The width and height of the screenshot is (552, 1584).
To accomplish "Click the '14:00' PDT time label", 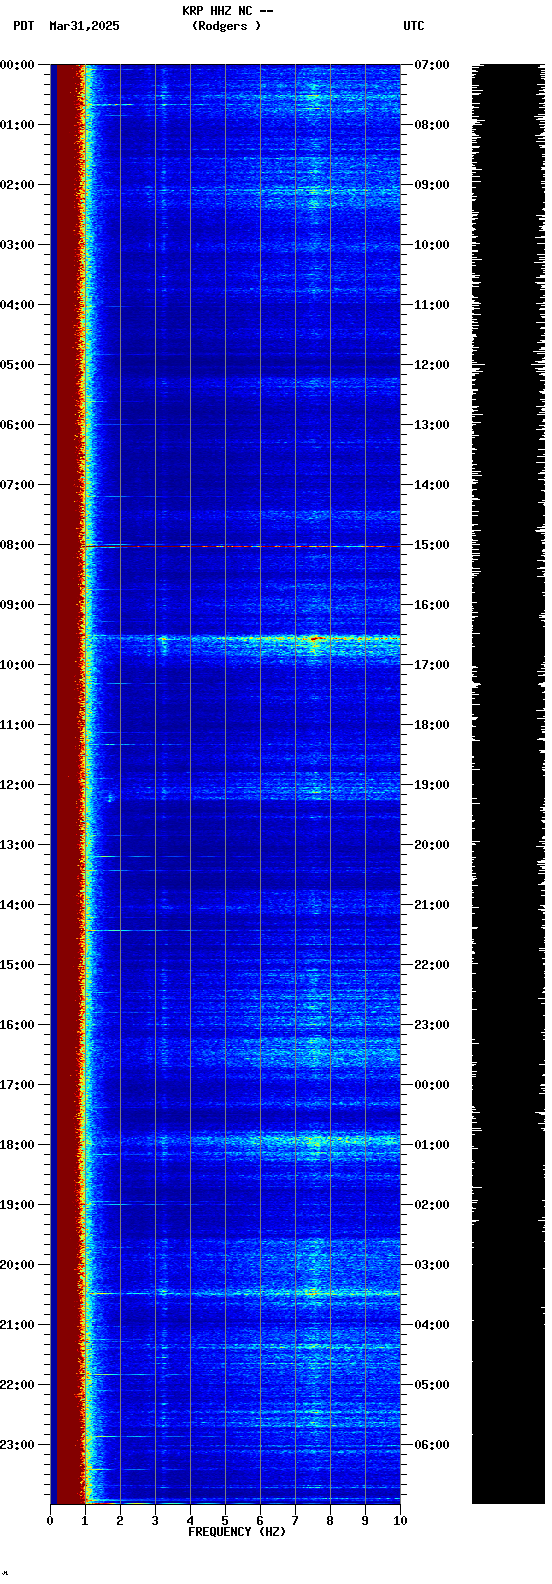I will 18,905.
